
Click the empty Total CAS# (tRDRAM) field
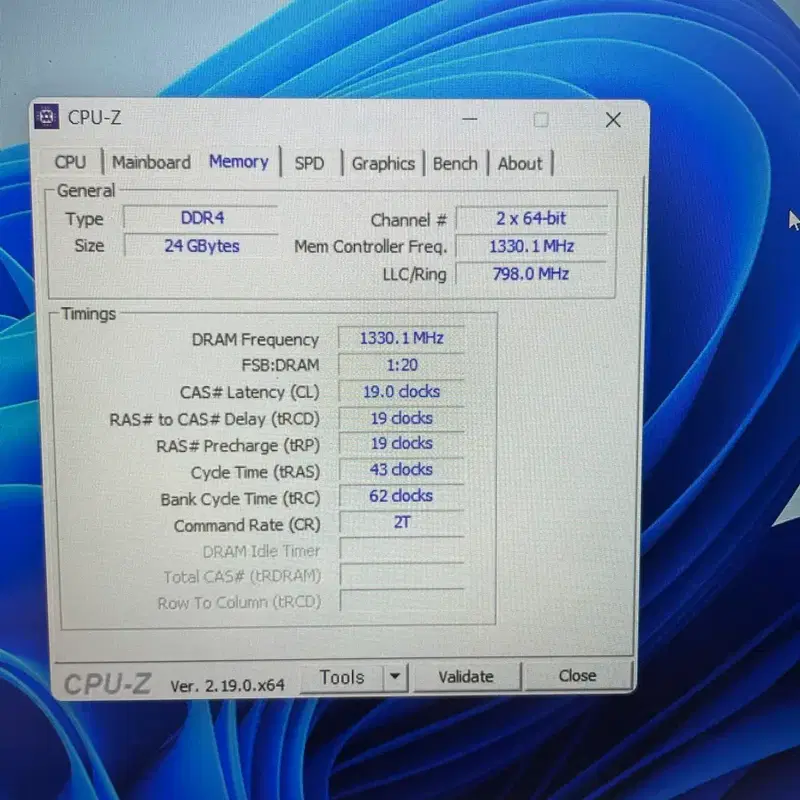(x=402, y=575)
